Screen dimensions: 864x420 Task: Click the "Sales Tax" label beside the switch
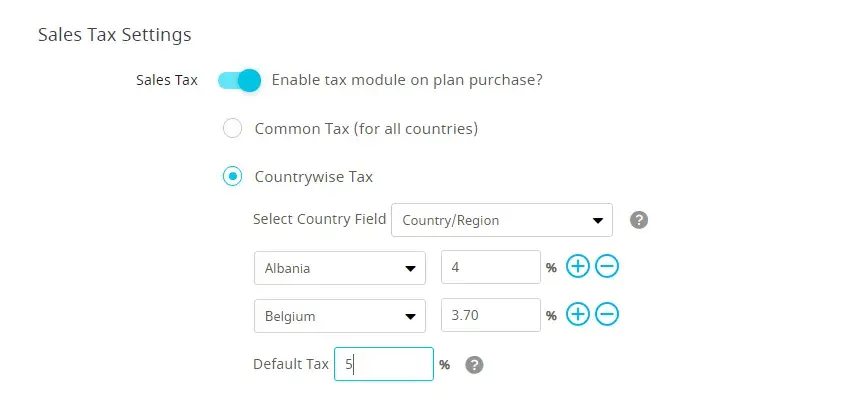166,80
